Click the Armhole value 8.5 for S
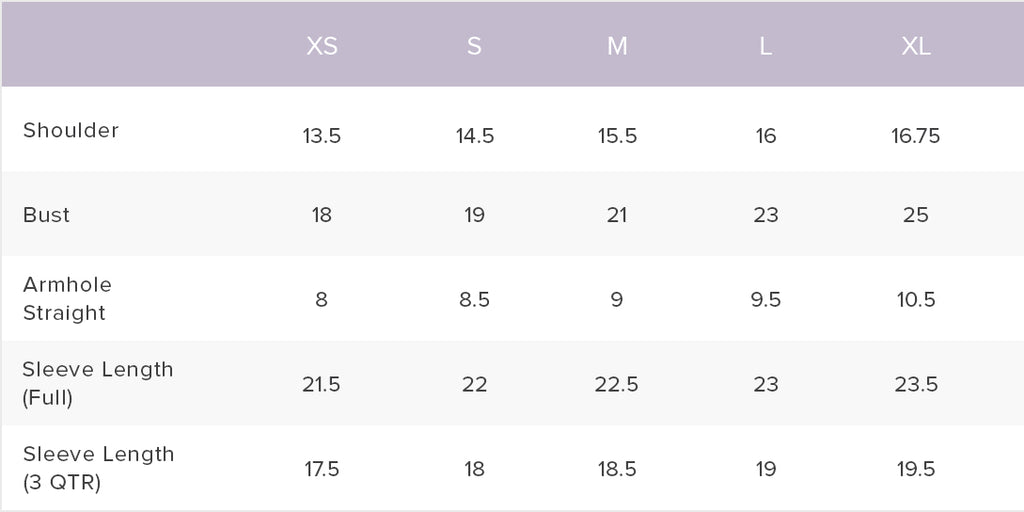The width and height of the screenshot is (1024, 512). point(474,300)
